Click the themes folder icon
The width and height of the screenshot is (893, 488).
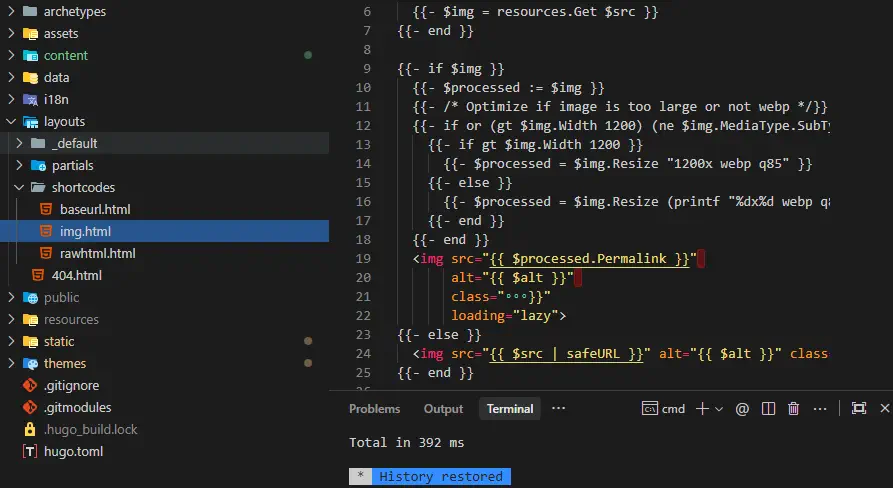coord(30,364)
